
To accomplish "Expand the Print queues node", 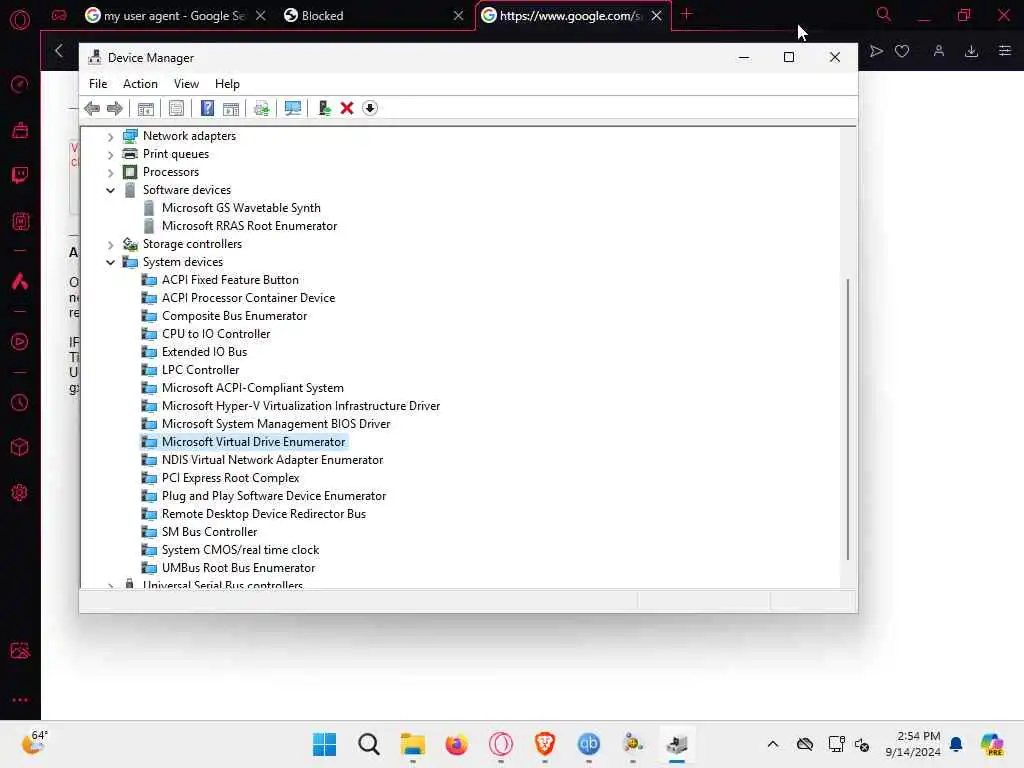I will pos(110,155).
